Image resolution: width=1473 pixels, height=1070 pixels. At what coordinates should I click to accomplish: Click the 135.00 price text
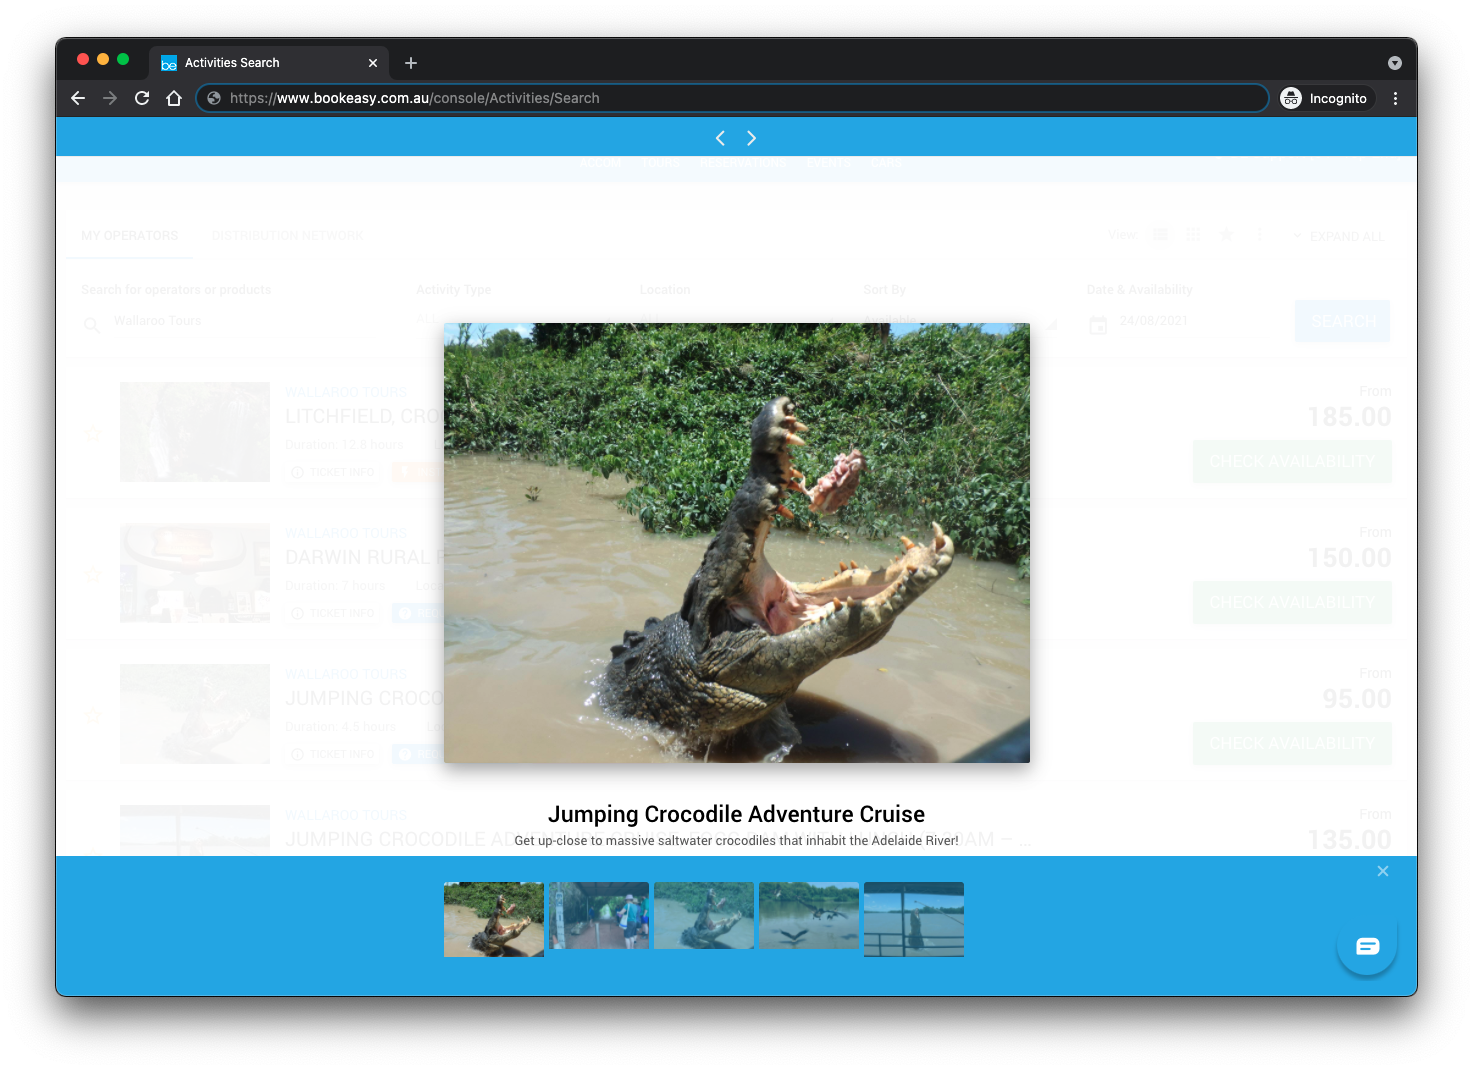click(1349, 840)
